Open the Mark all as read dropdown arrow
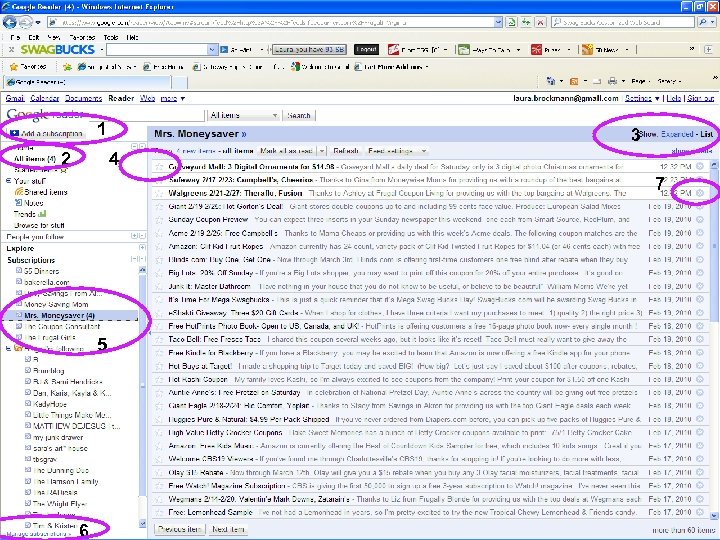720x540 pixels. tap(322, 151)
